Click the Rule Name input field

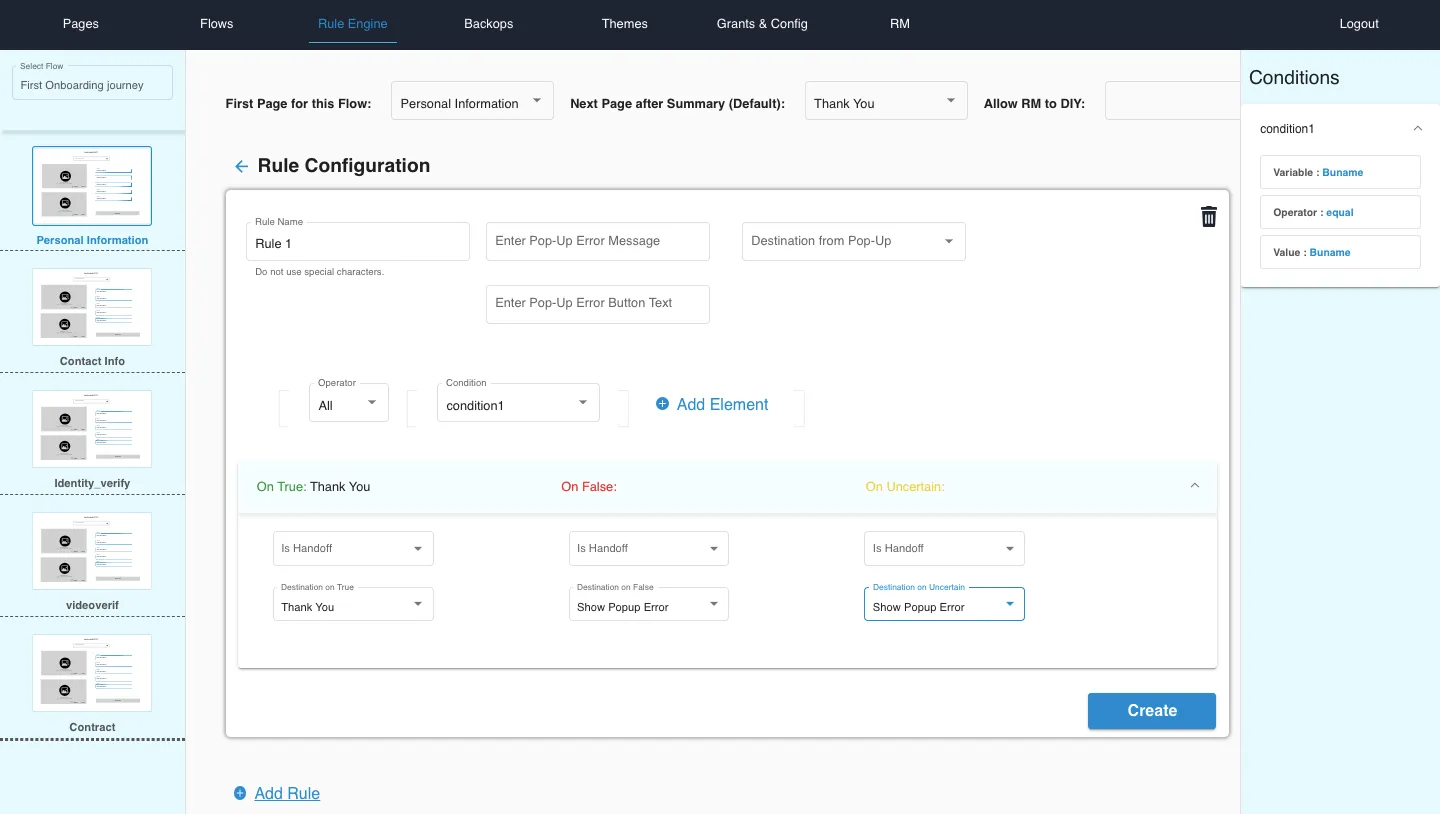pyautogui.click(x=358, y=242)
